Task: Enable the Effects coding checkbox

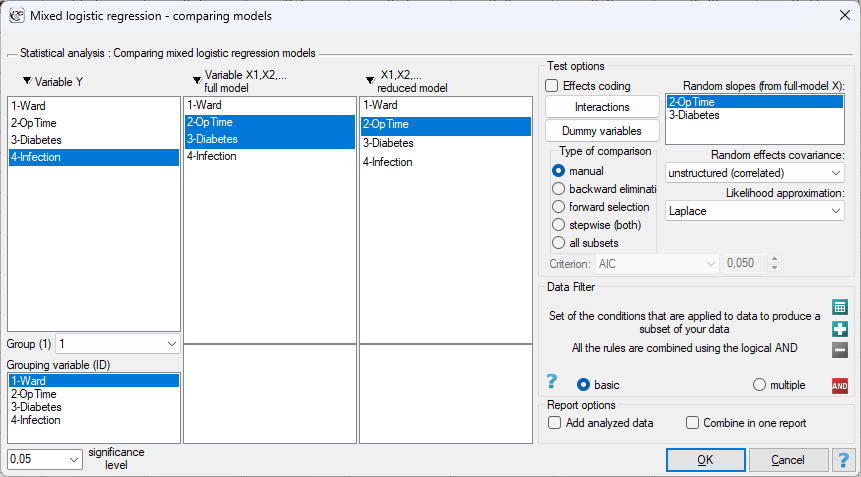Action: click(552, 86)
